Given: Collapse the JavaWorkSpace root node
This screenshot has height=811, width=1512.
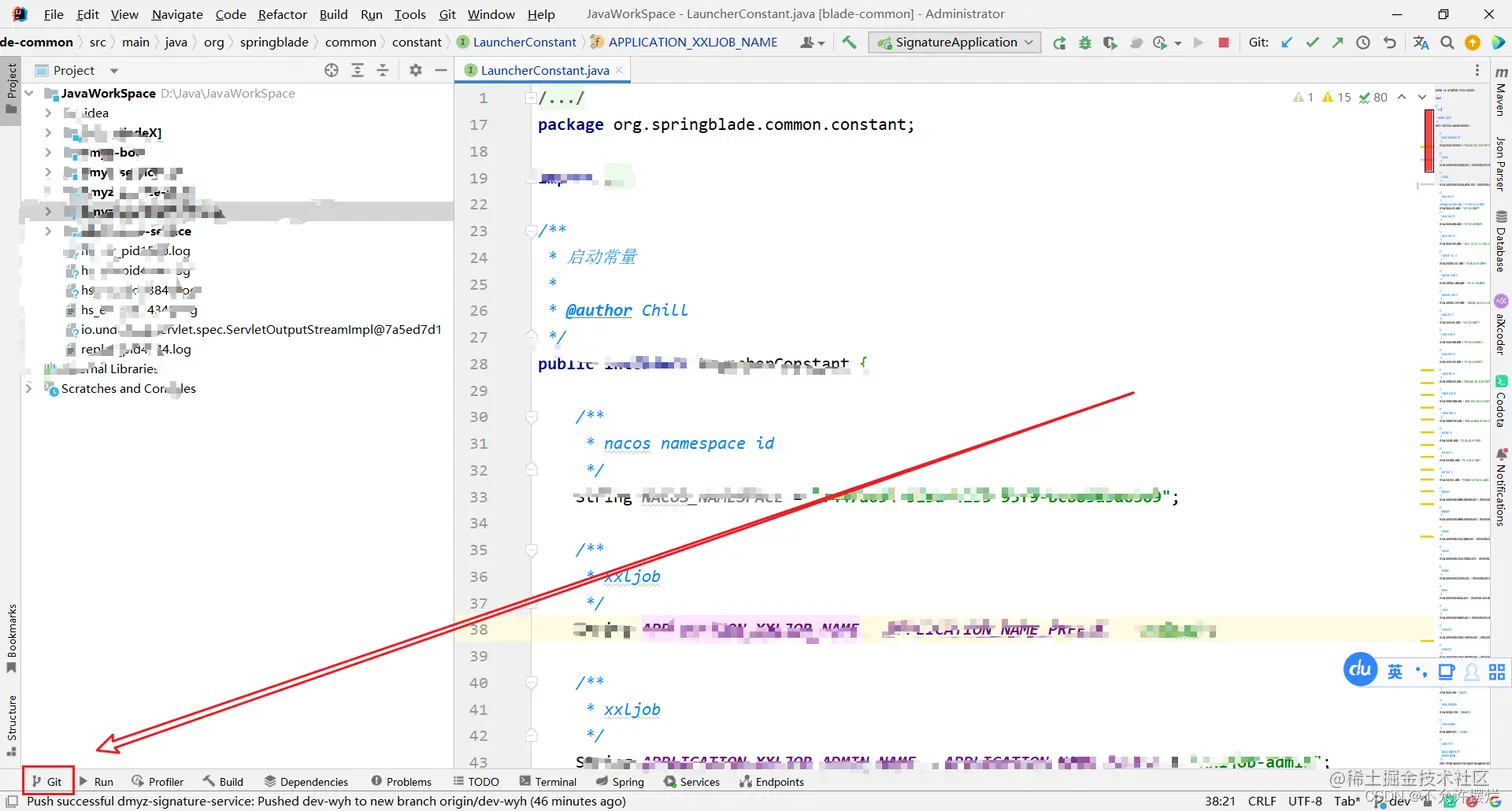Looking at the screenshot, I should (x=29, y=93).
